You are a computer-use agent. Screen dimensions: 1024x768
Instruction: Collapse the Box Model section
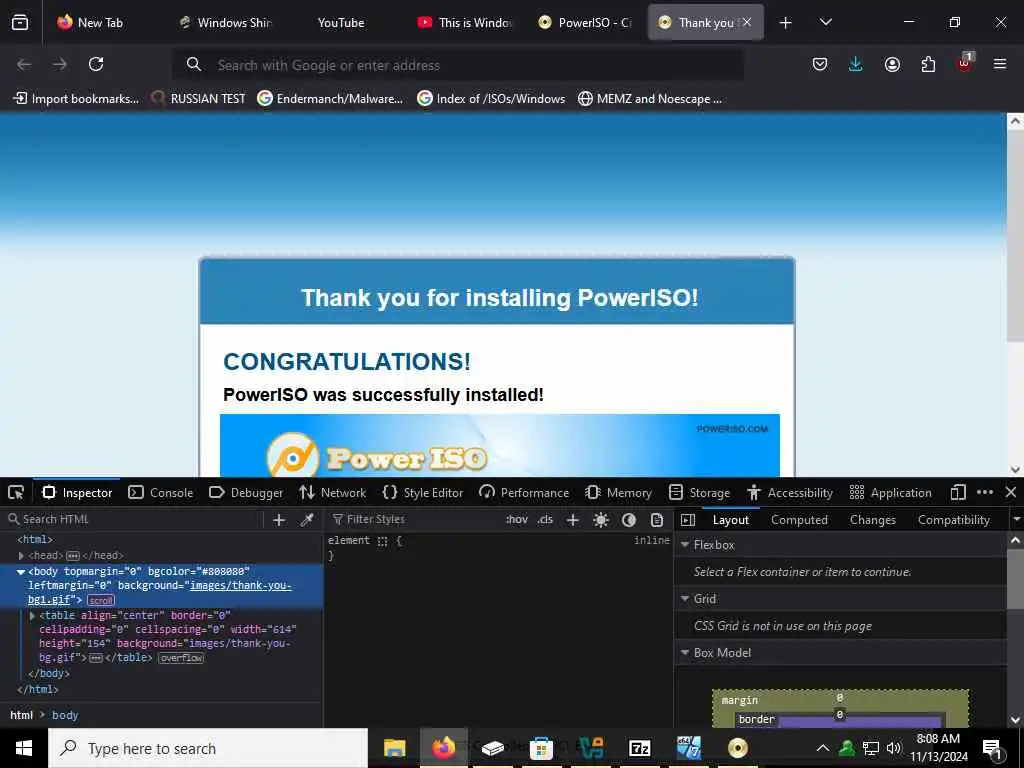click(685, 652)
